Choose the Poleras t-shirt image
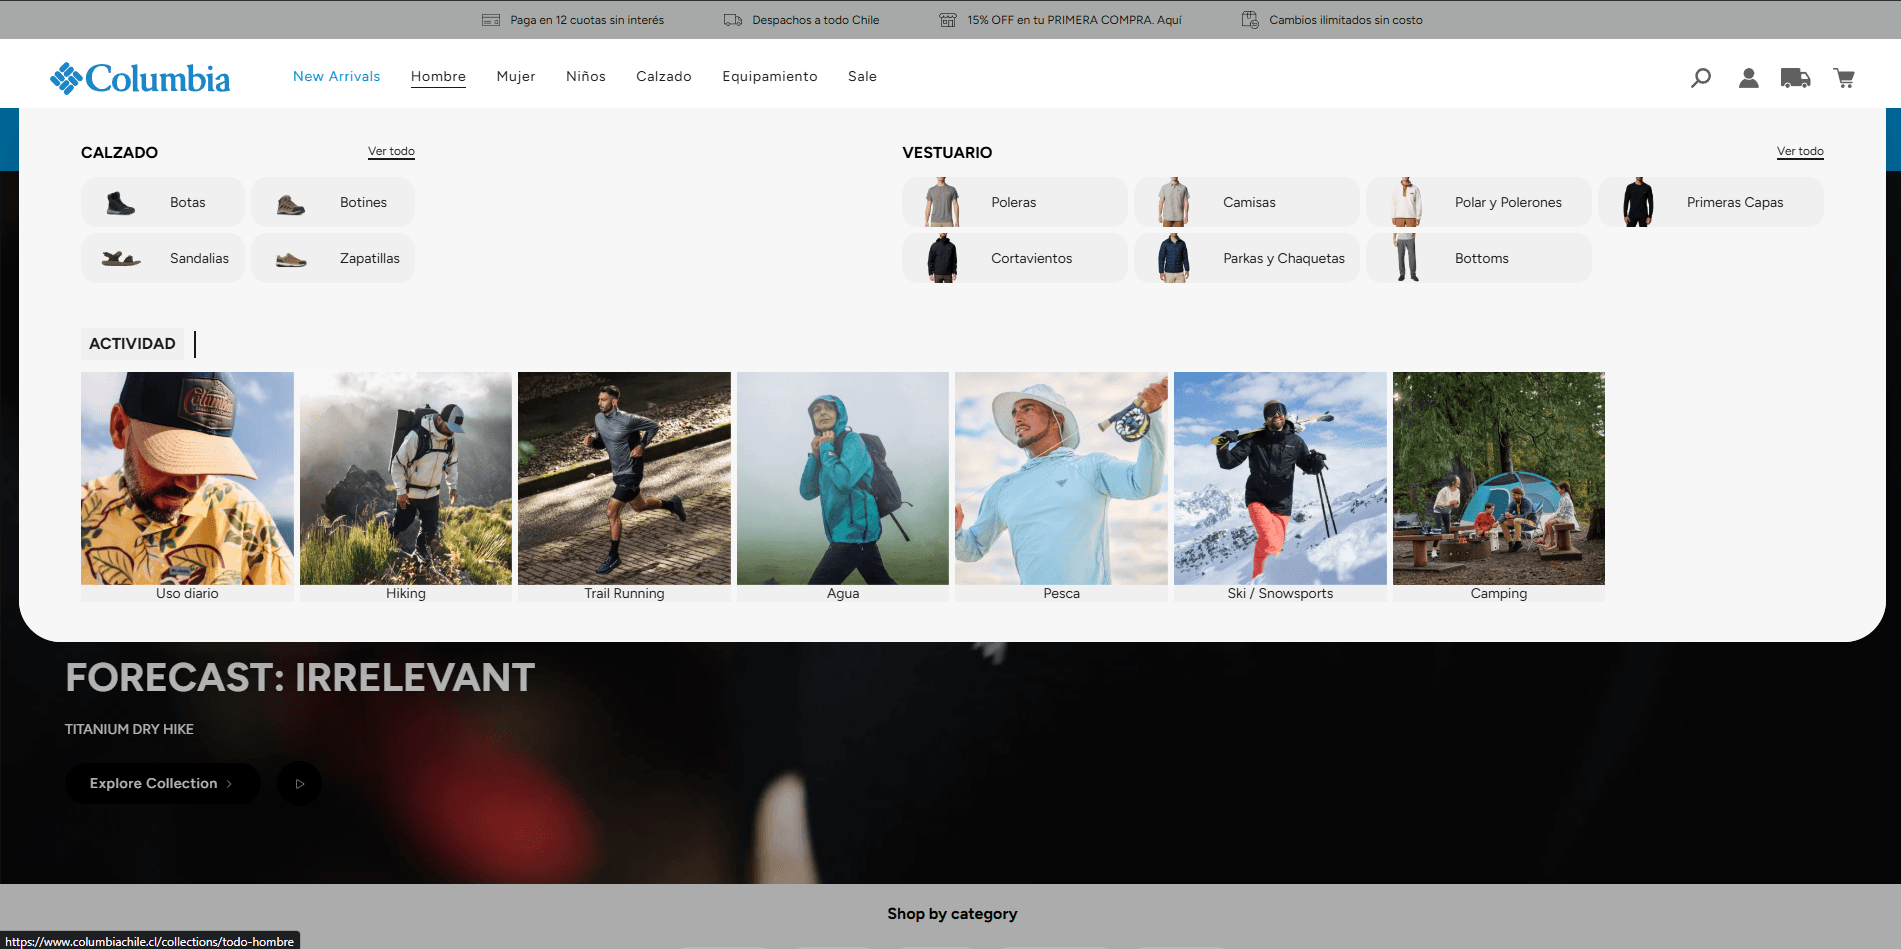 [x=941, y=202]
